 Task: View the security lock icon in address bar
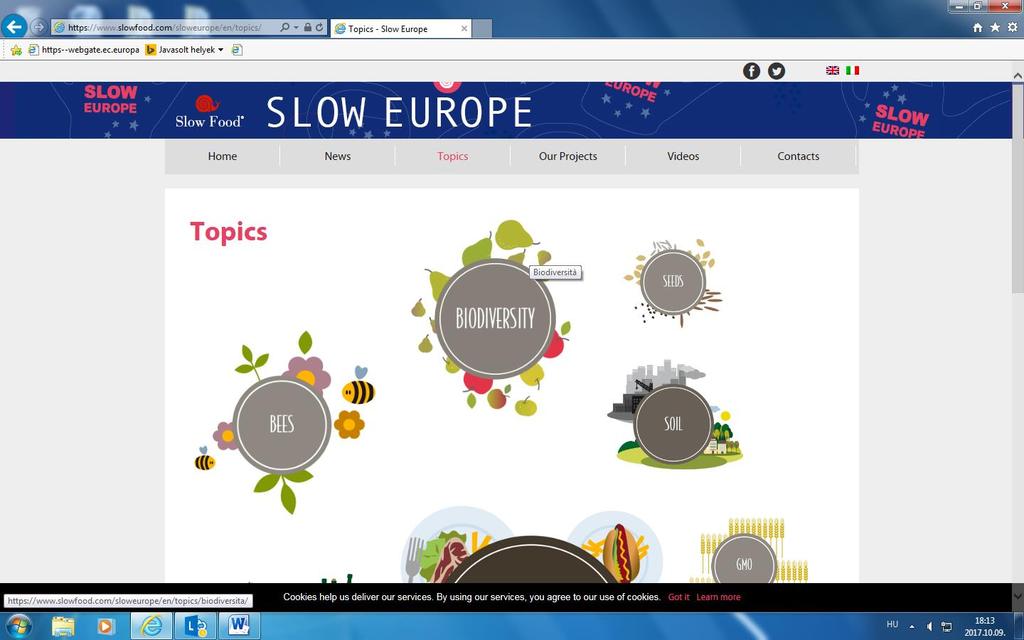click(308, 27)
